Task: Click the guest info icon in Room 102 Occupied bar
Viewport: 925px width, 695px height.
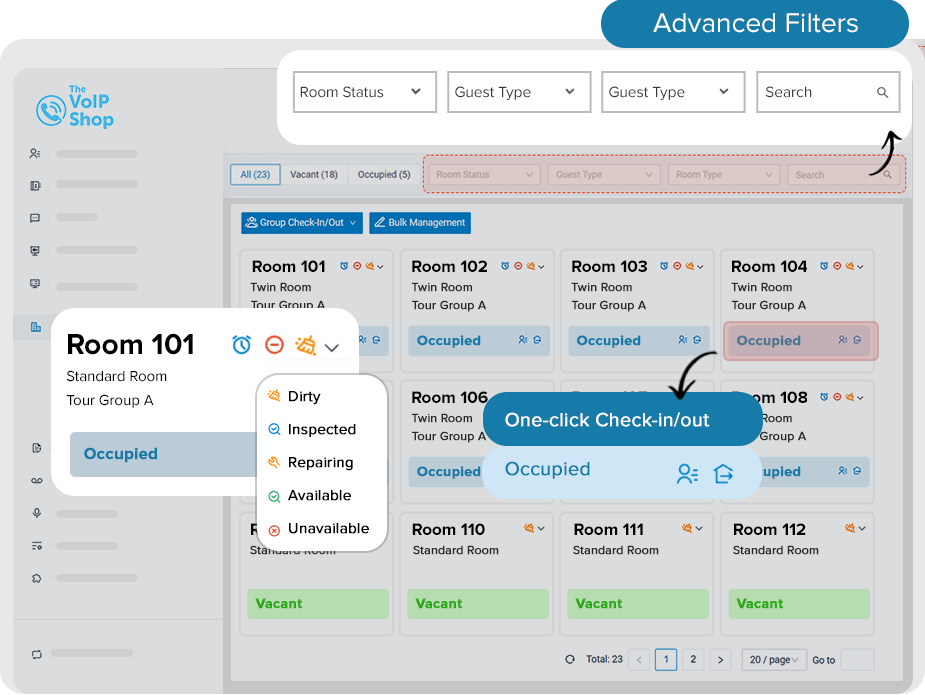Action: [x=523, y=340]
